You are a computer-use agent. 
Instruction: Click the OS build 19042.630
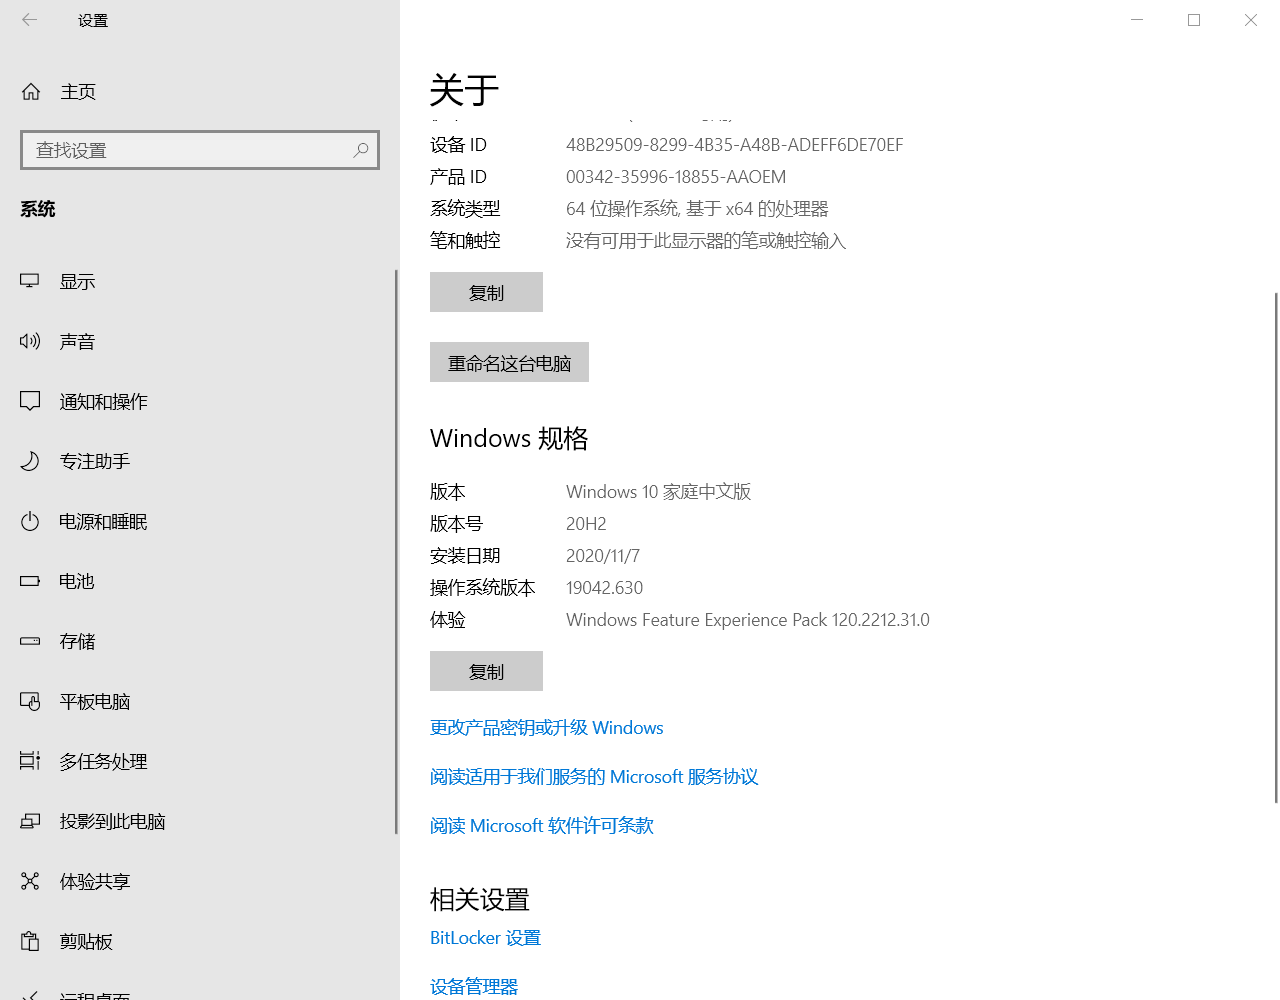(x=604, y=588)
